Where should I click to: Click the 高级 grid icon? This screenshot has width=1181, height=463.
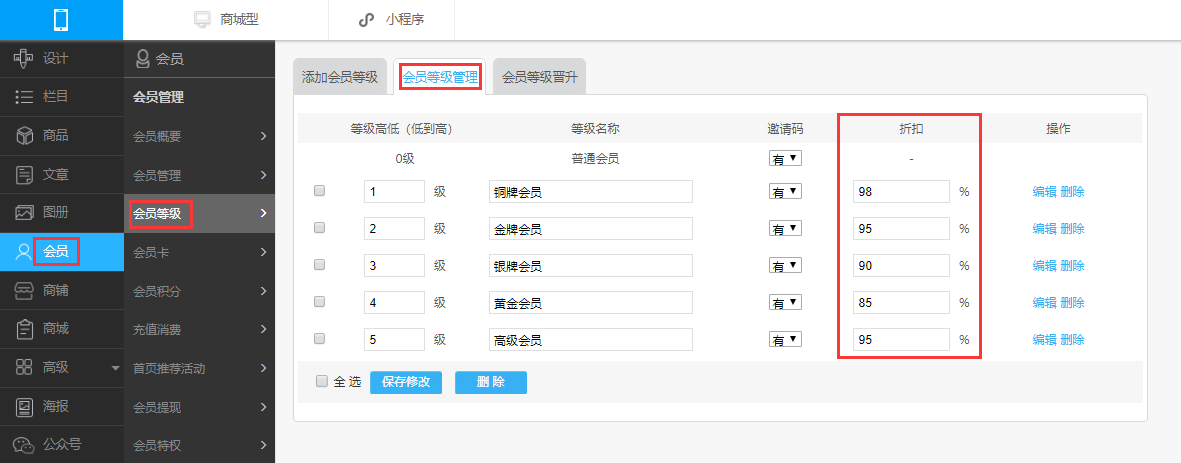[24, 367]
